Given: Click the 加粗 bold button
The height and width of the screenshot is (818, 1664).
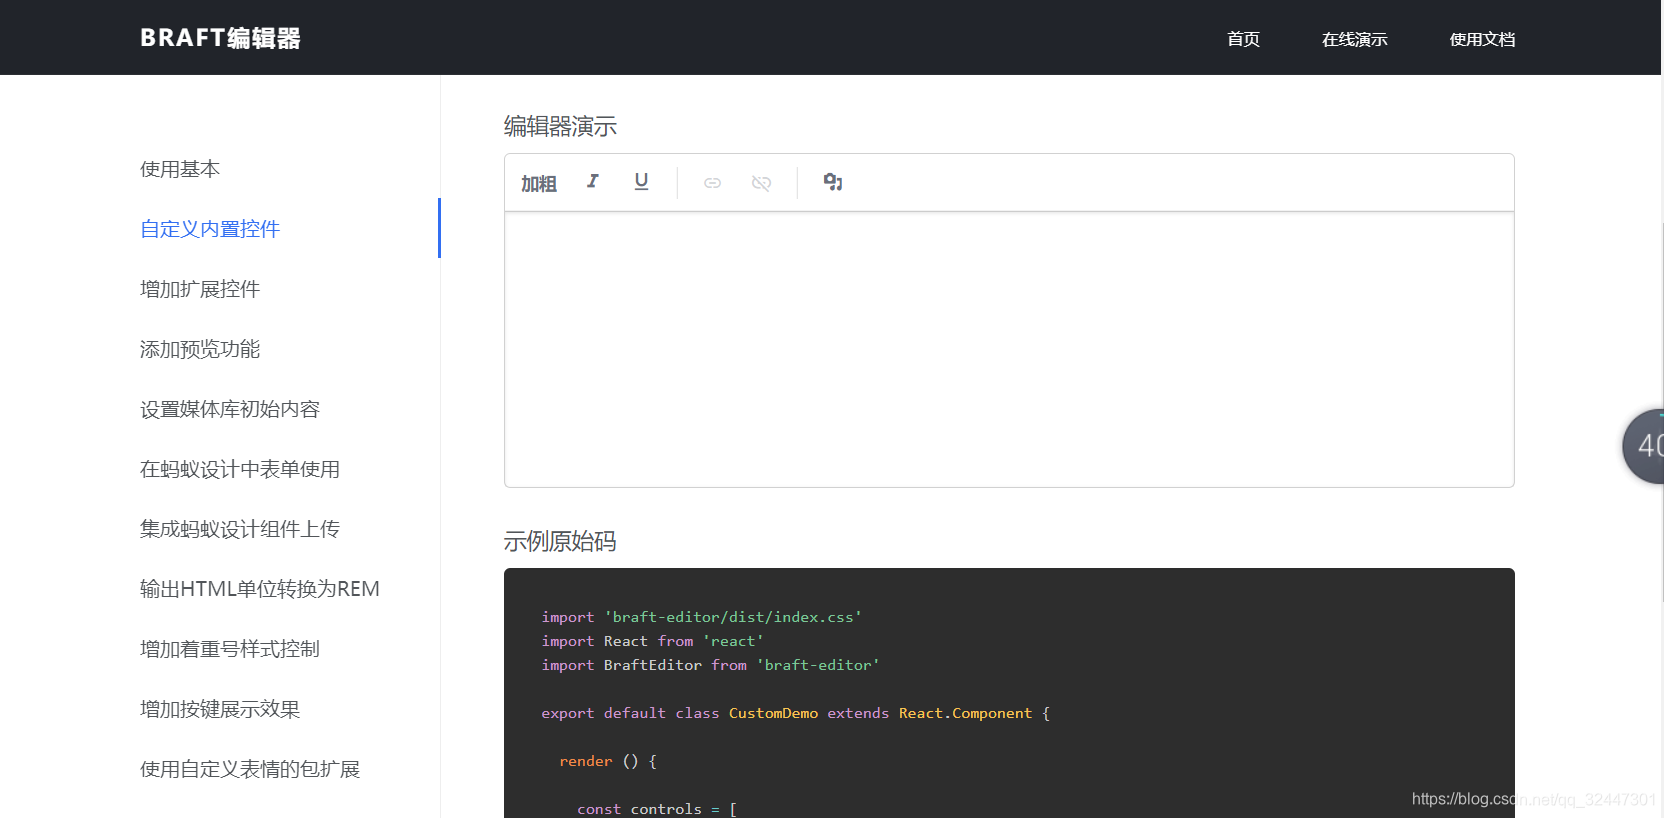Looking at the screenshot, I should [x=539, y=183].
